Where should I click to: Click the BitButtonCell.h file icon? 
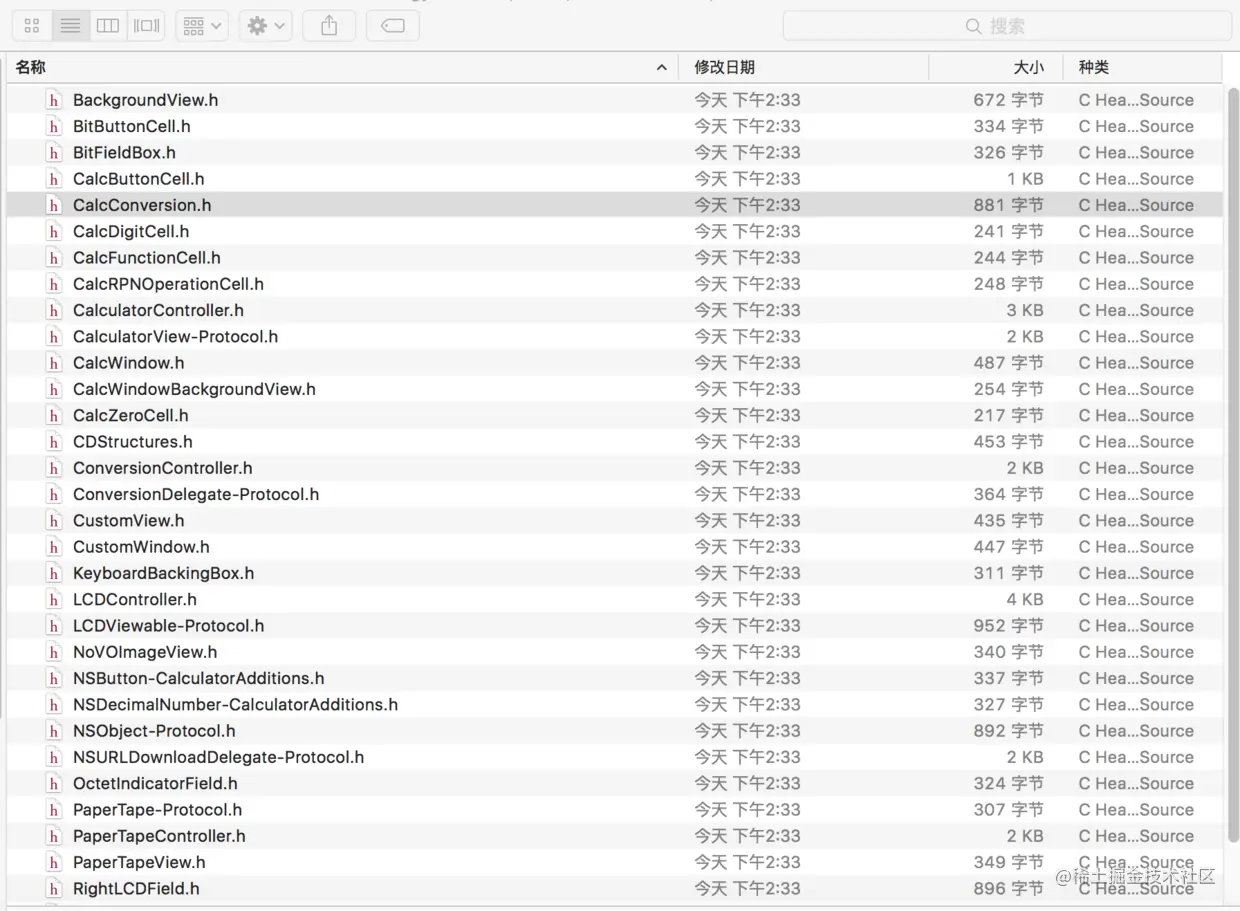pos(54,126)
